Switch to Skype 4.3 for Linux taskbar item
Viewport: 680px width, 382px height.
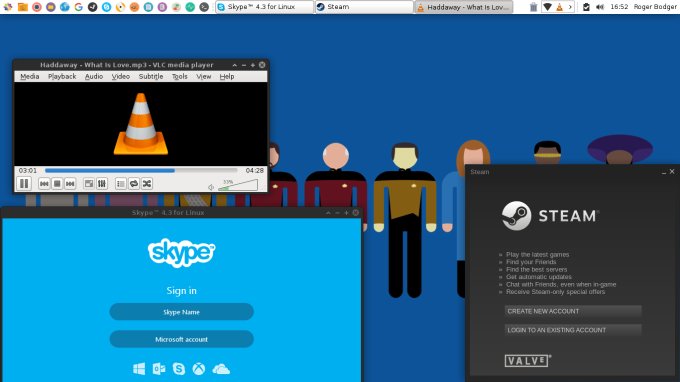(x=264, y=7)
